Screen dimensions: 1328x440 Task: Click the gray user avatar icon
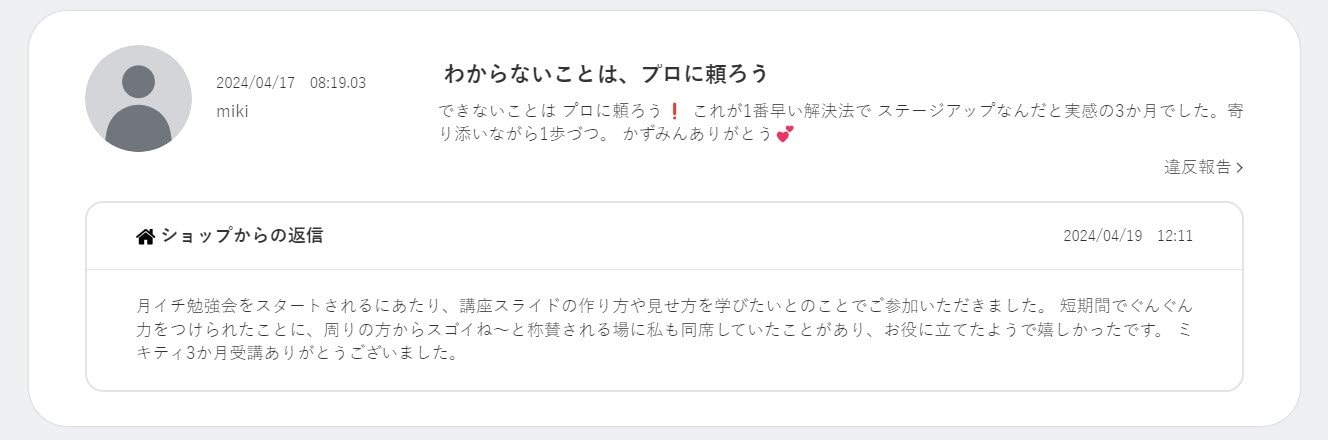(138, 98)
